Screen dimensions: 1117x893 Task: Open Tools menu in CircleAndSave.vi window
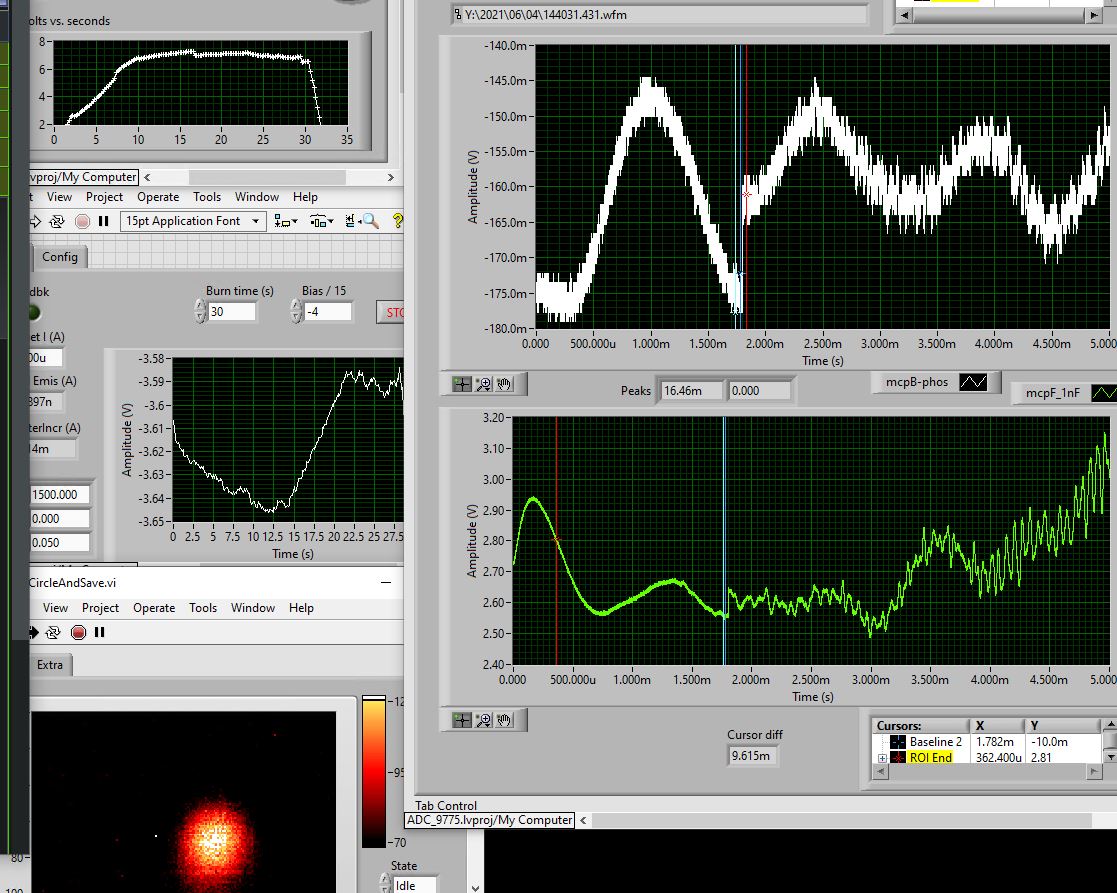[203, 608]
